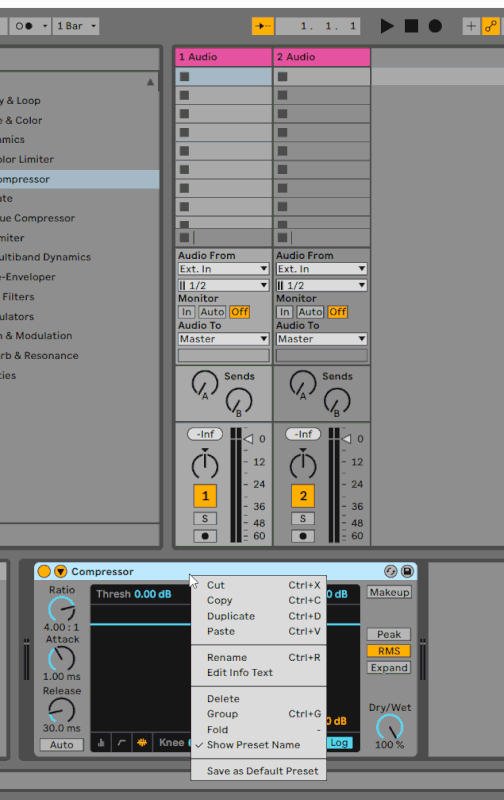This screenshot has height=800, width=504.
Task: Click first clip slot stop button in 2 Audio
Action: click(x=283, y=77)
